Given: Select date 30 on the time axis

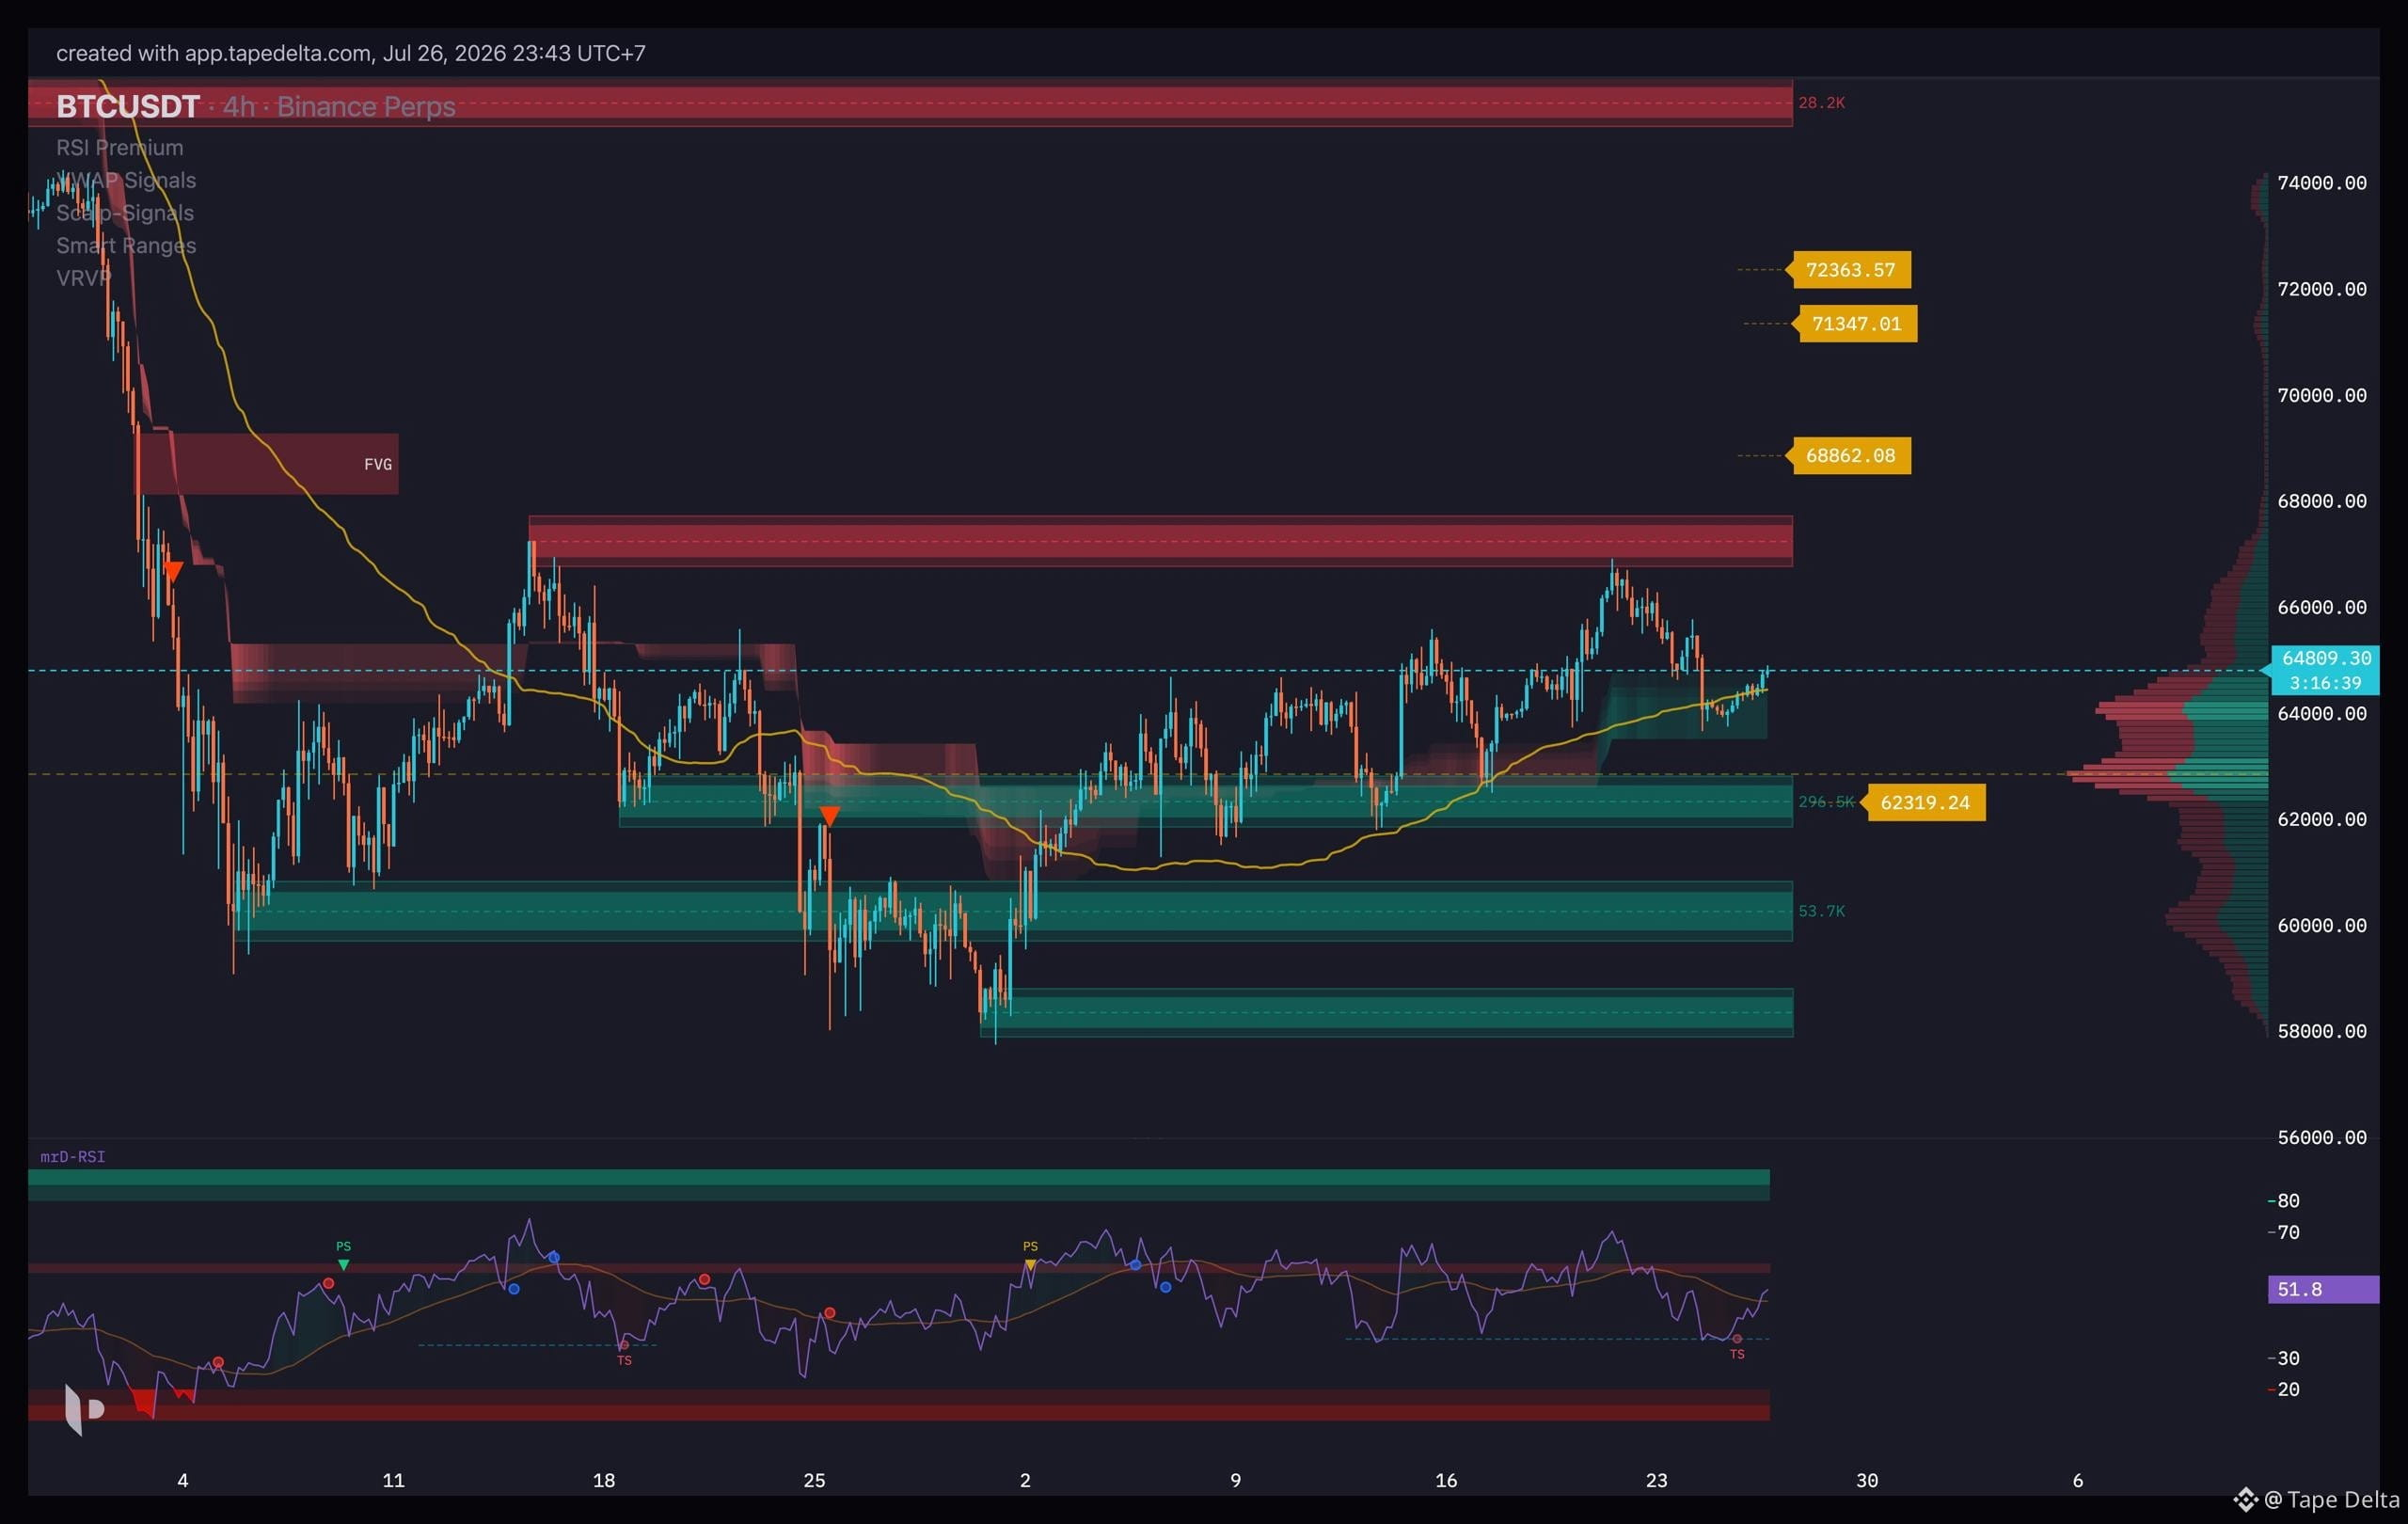Looking at the screenshot, I should point(1867,1480).
